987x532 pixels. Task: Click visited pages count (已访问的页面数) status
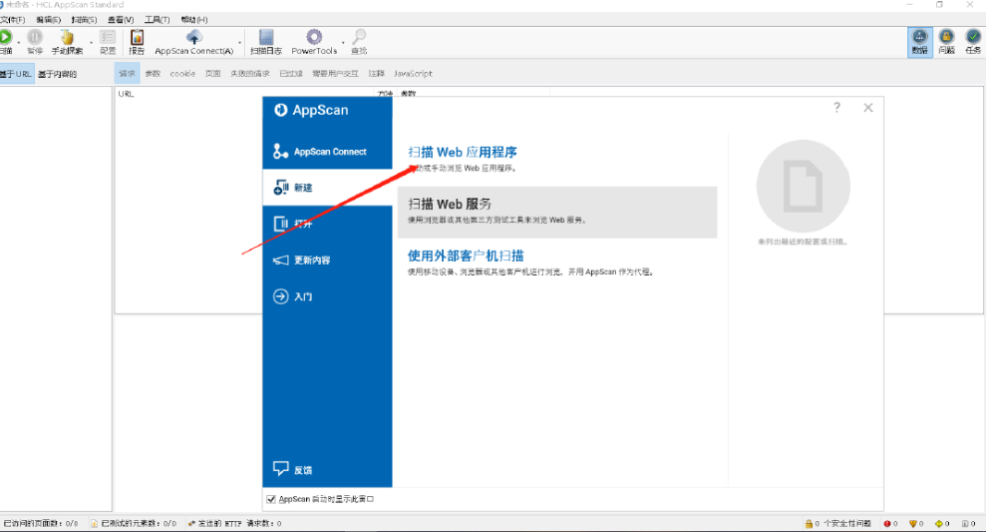pyautogui.click(x=40, y=524)
